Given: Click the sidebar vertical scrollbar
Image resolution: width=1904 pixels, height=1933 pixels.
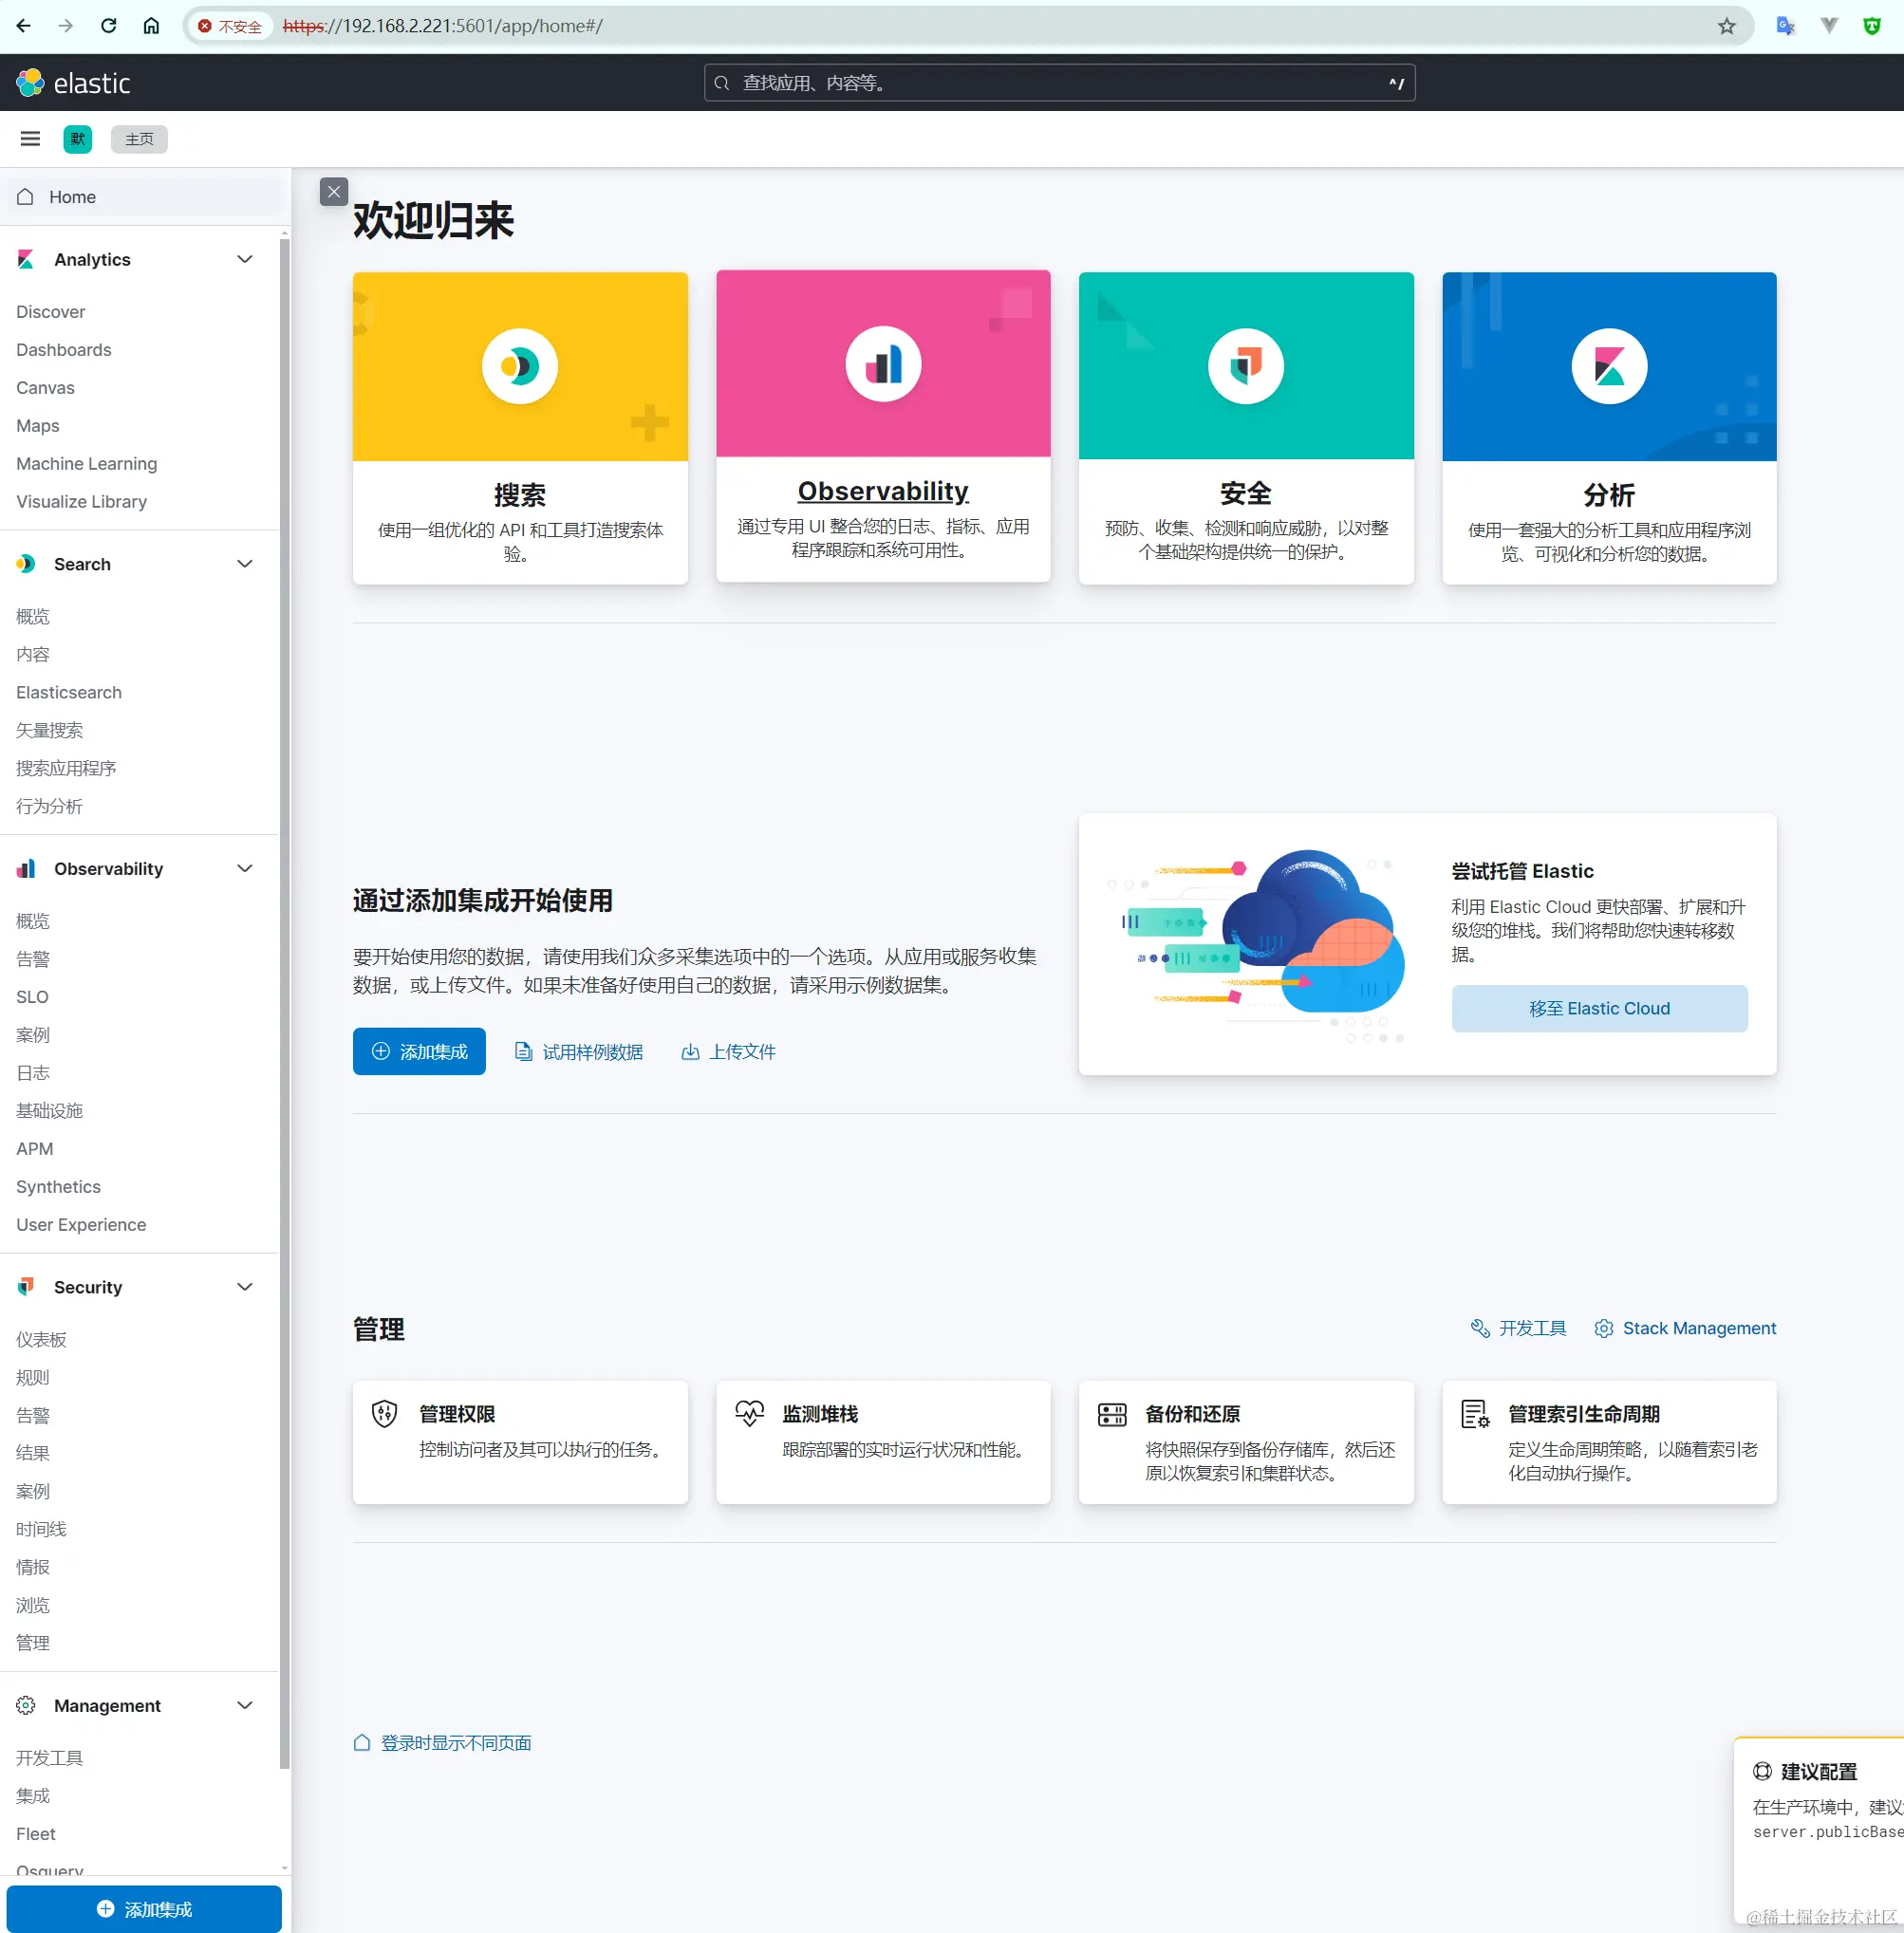Looking at the screenshot, I should click(x=284, y=1000).
